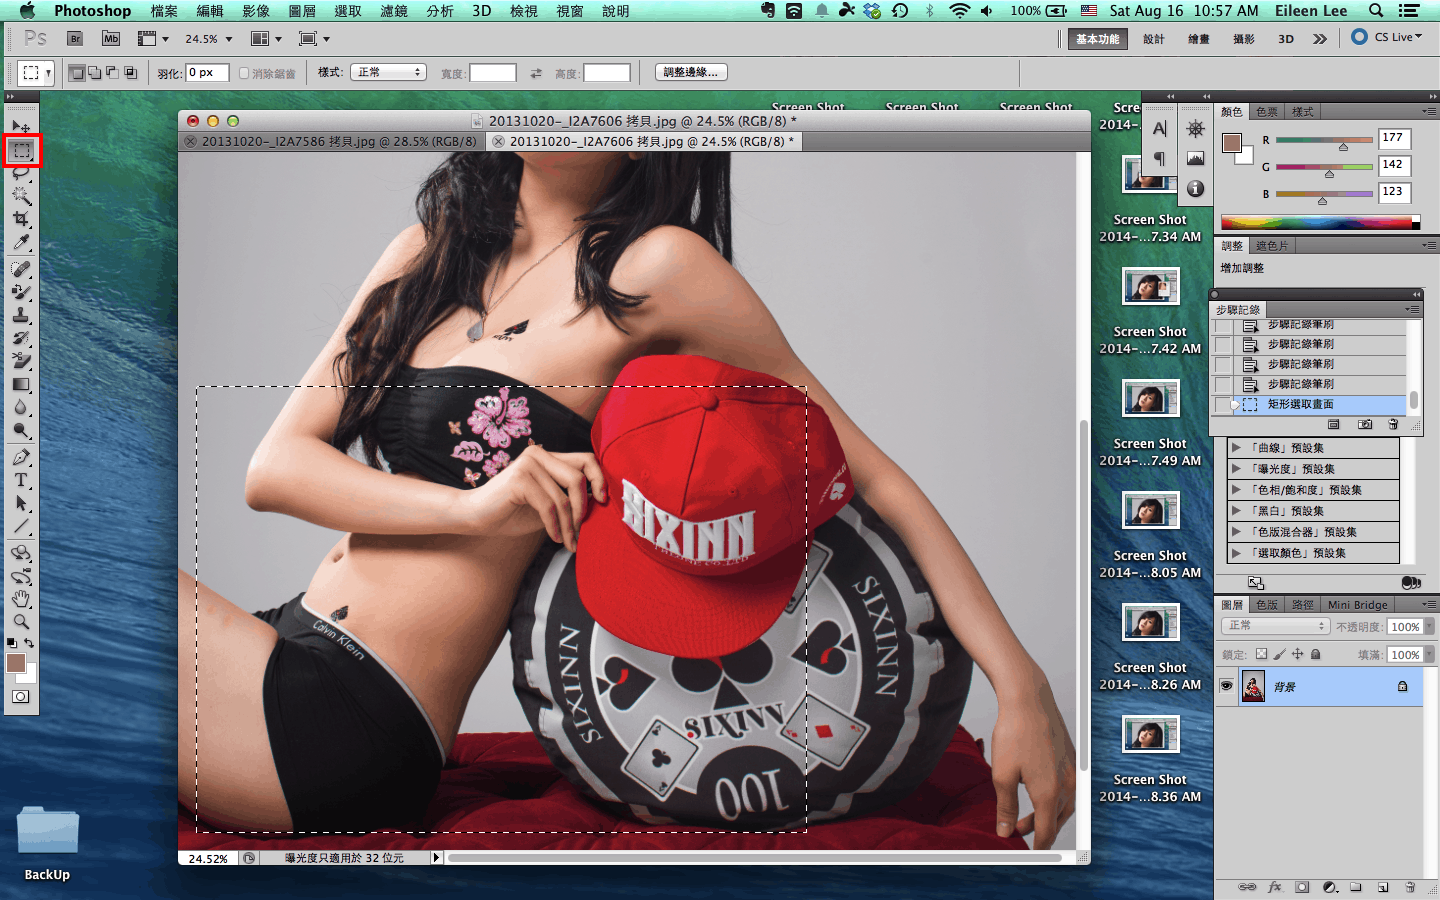The height and width of the screenshot is (900, 1440).
Task: Select the Brush tool
Action: (21, 292)
